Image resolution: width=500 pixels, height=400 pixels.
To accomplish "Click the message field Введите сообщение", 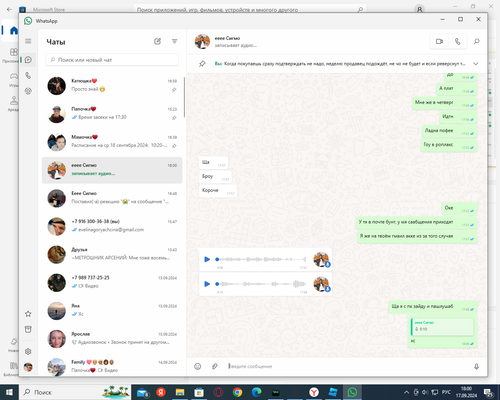I will (x=347, y=366).
